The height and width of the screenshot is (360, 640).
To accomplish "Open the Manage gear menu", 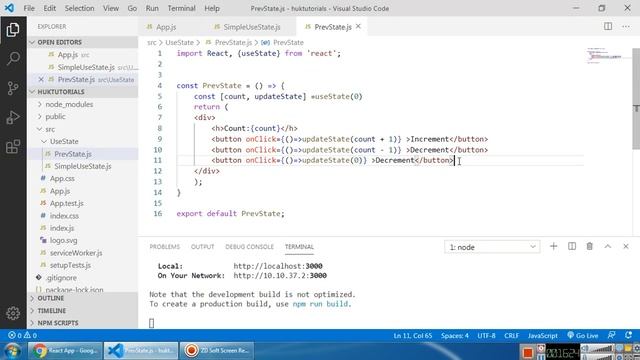I will (13, 313).
